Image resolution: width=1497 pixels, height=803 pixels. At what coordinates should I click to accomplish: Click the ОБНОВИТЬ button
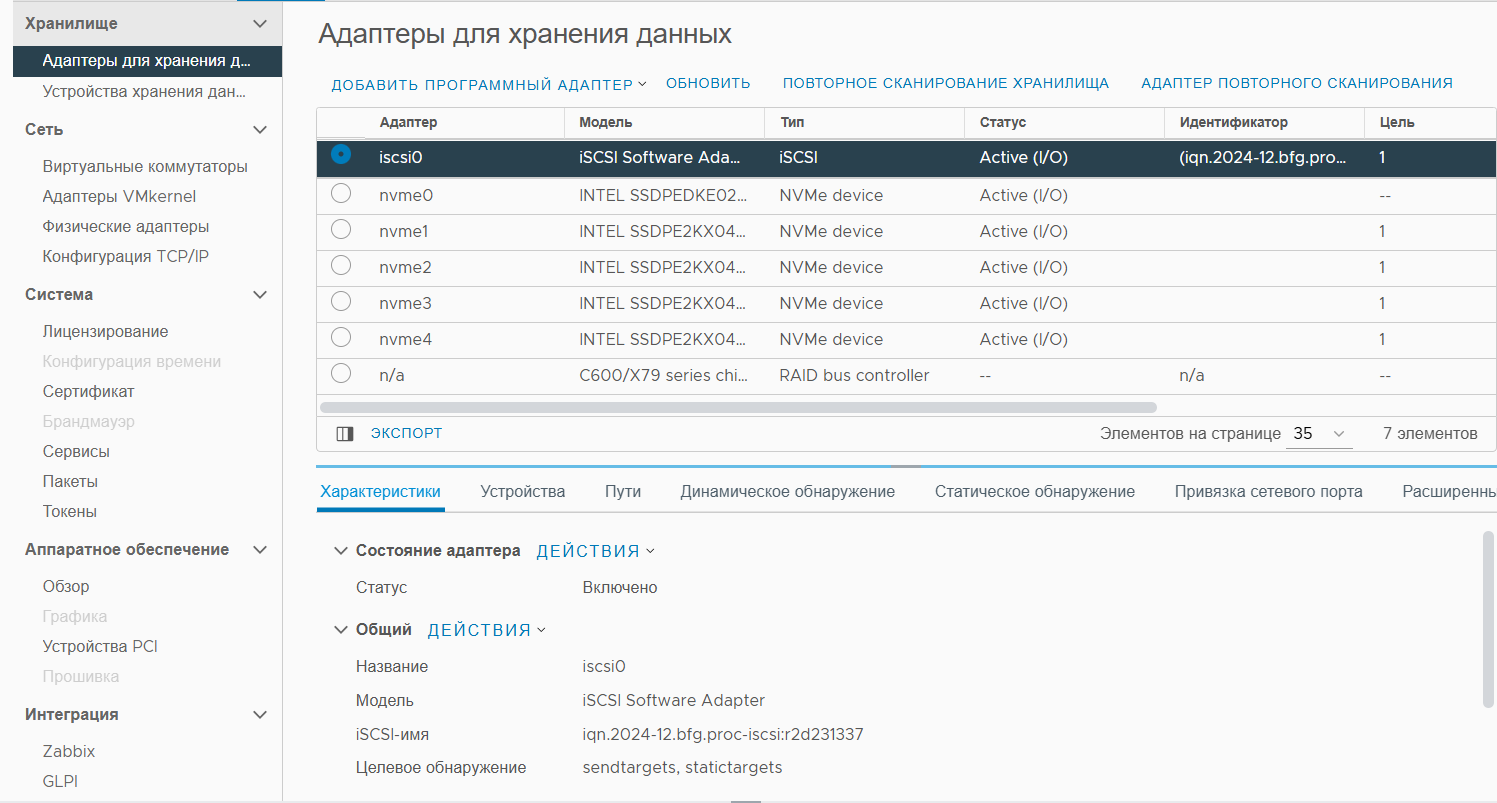point(708,83)
